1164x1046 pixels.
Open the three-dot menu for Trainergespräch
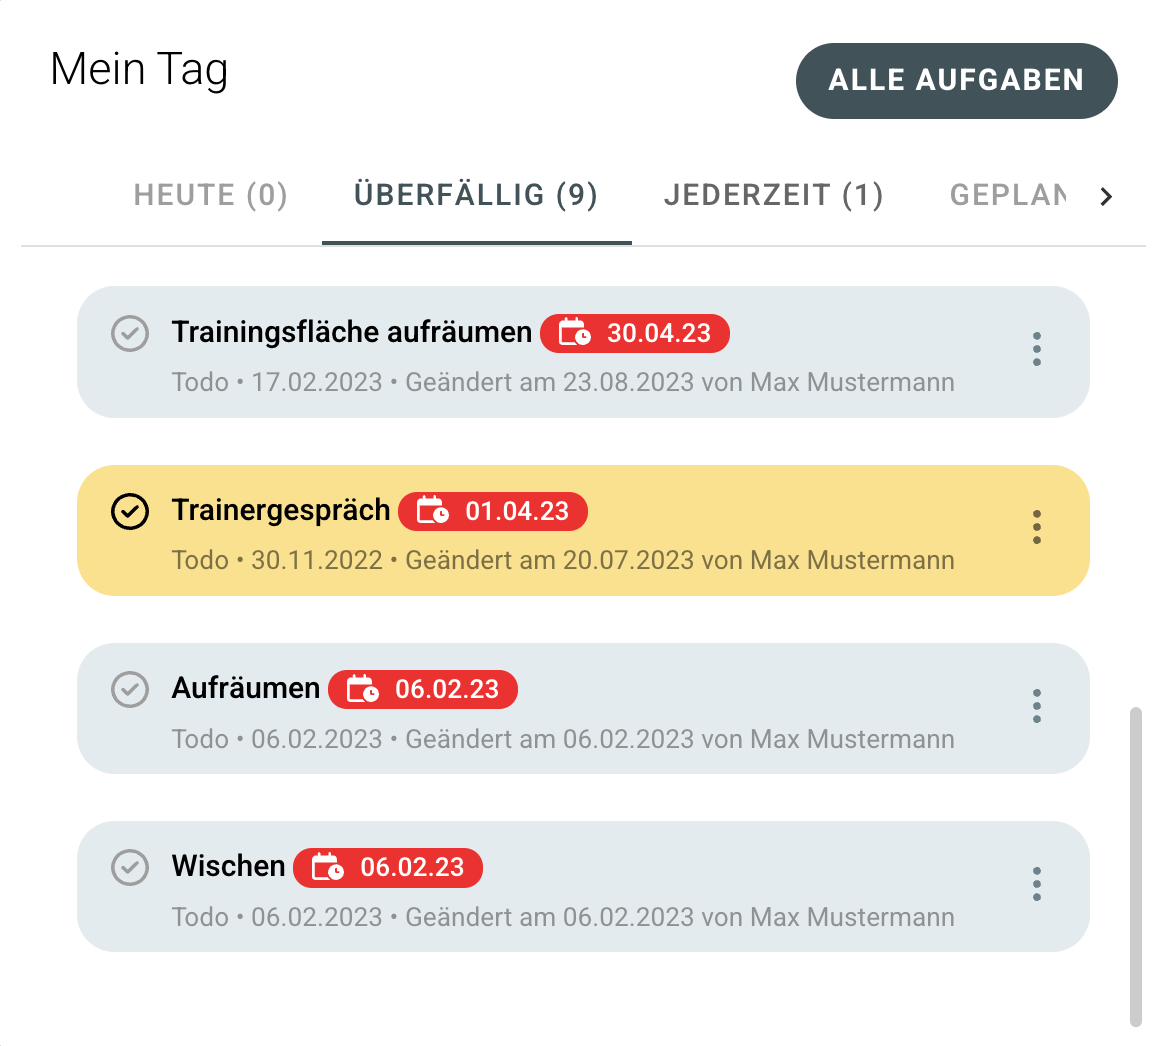(1036, 527)
